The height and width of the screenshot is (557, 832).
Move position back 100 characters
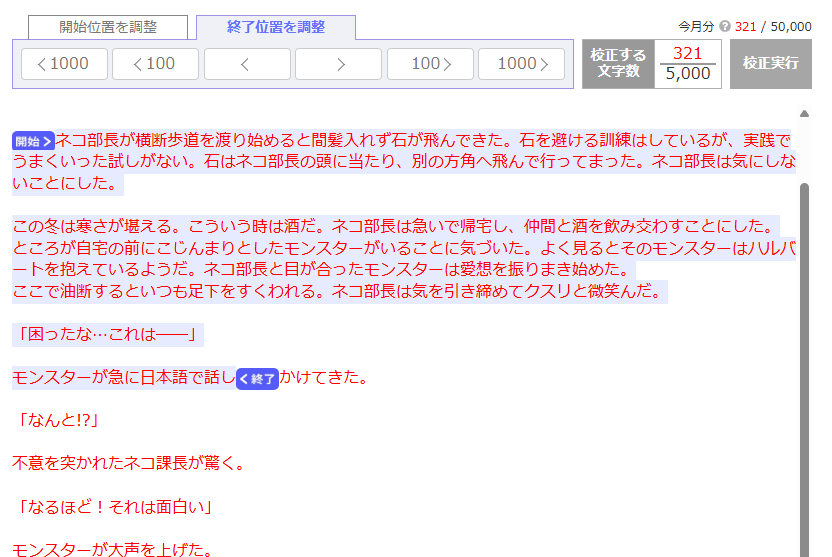point(155,64)
